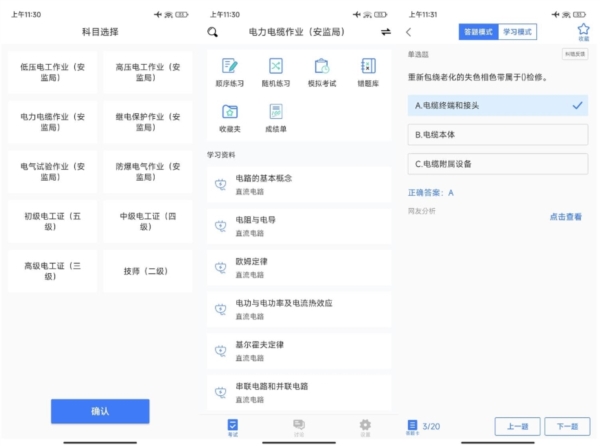Open the 成绩单 score report icon
The width and height of the screenshot is (600, 446).
[x=276, y=112]
